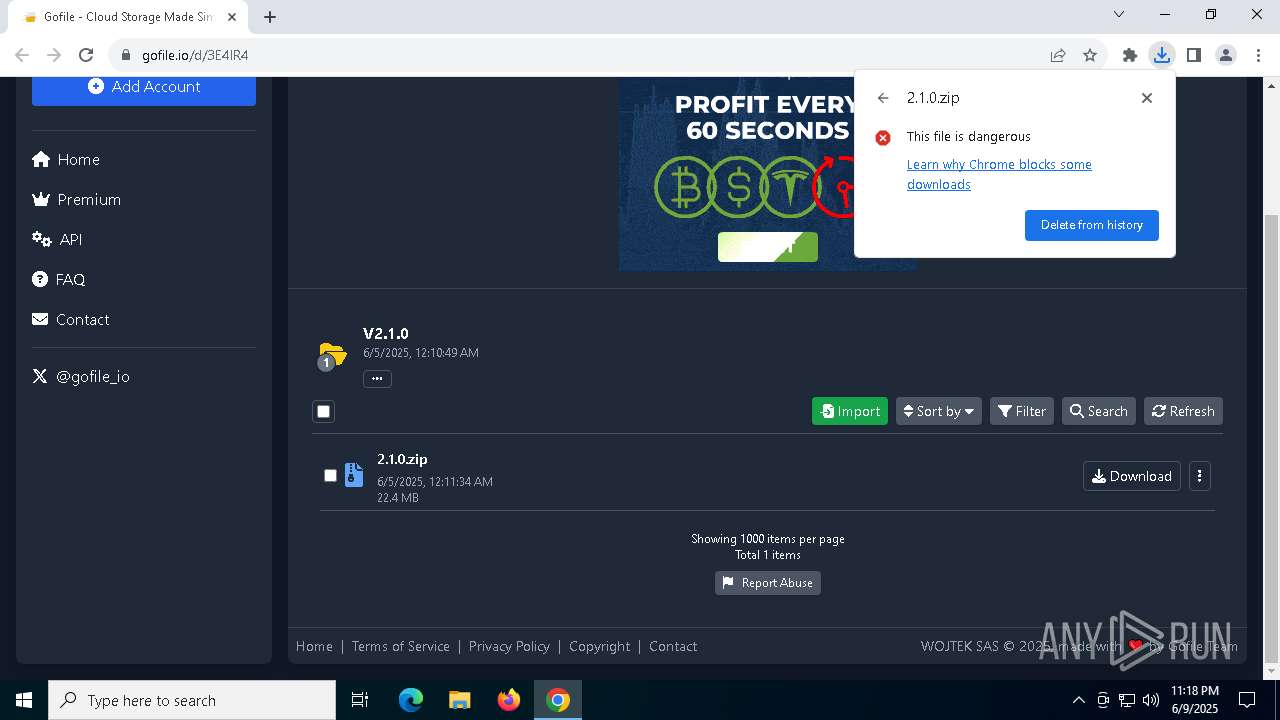Open the @gofile_io X link
1280x720 pixels.
81,376
